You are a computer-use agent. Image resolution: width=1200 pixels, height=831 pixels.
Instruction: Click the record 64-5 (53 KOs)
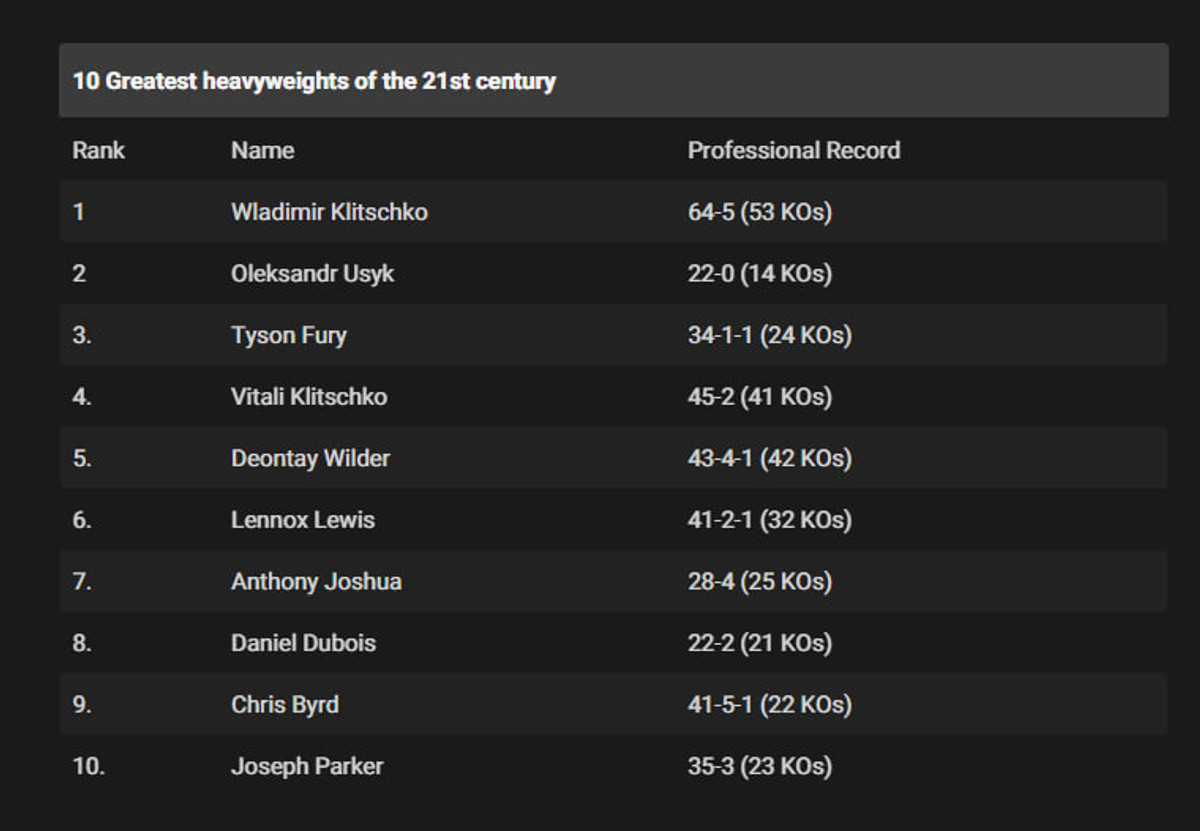(x=759, y=212)
